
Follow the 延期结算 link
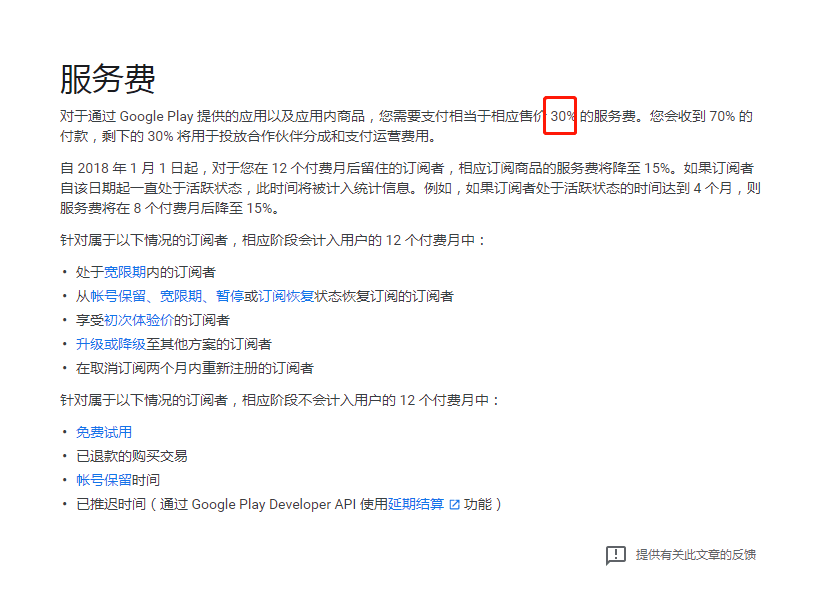(x=416, y=504)
